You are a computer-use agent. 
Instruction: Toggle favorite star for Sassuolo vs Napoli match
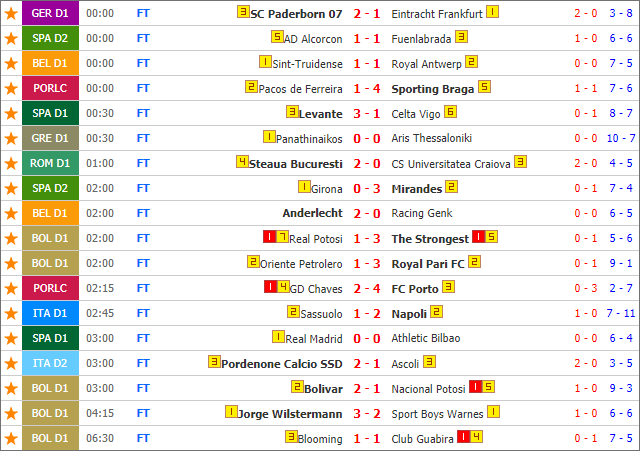[11, 313]
